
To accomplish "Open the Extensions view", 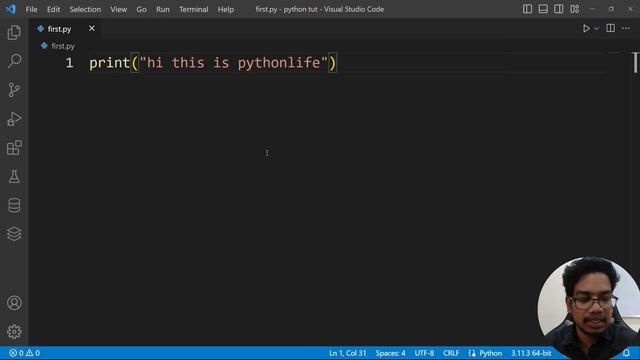I will [x=14, y=148].
